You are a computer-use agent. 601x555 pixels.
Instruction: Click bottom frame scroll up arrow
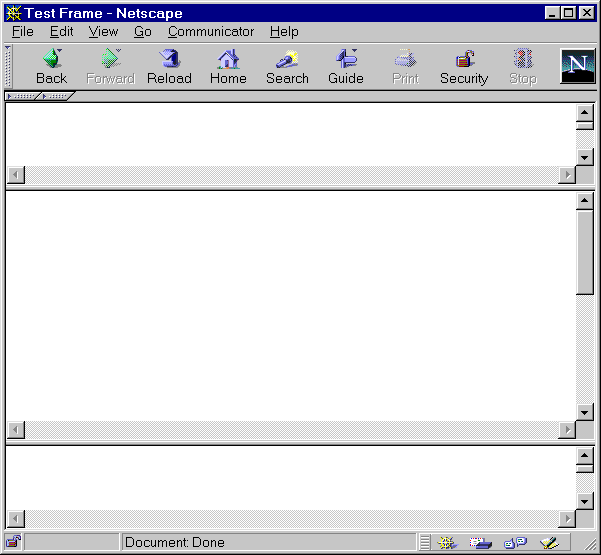pos(585,455)
